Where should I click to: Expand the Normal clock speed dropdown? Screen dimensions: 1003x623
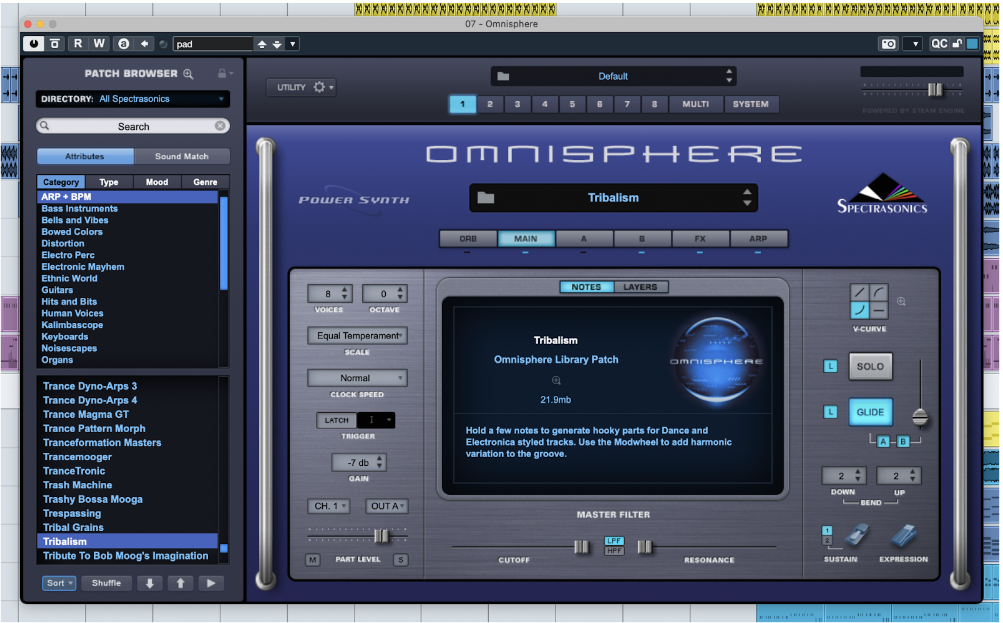(357, 378)
